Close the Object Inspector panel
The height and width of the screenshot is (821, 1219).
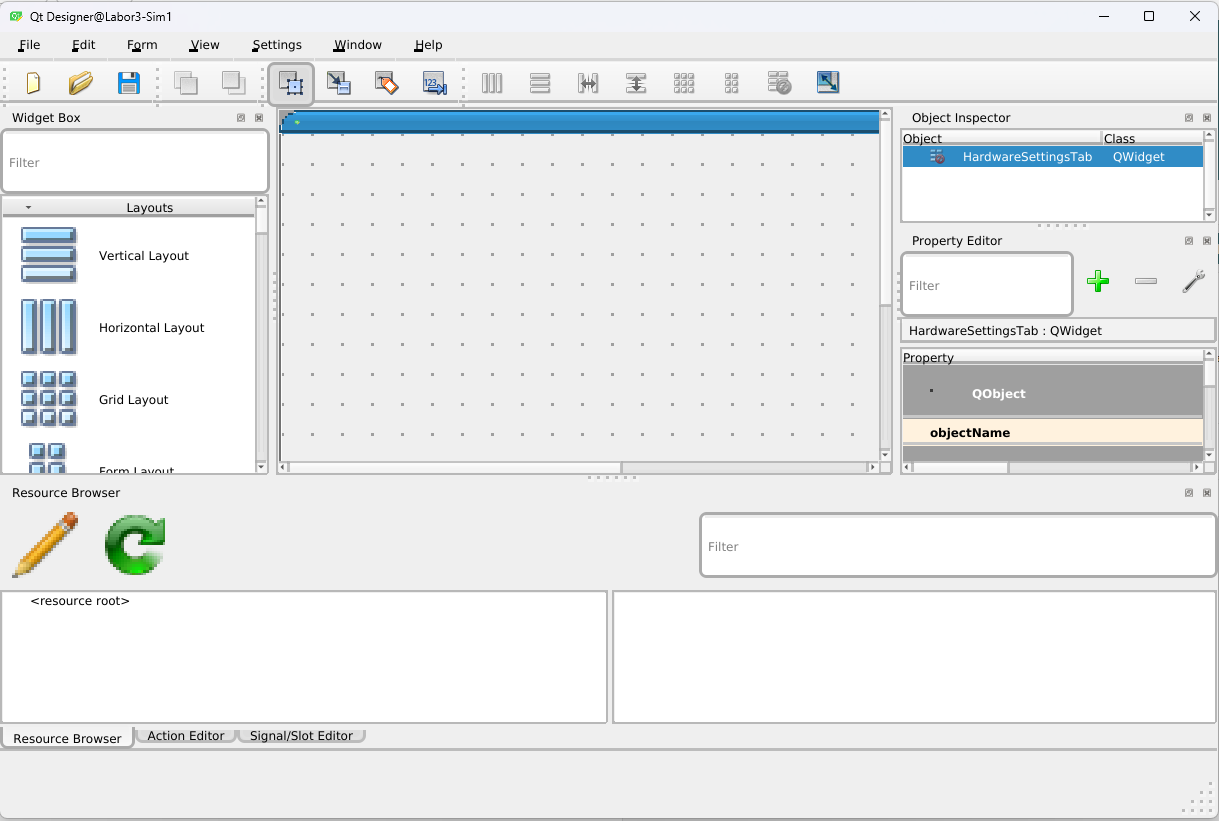pos(1207,118)
